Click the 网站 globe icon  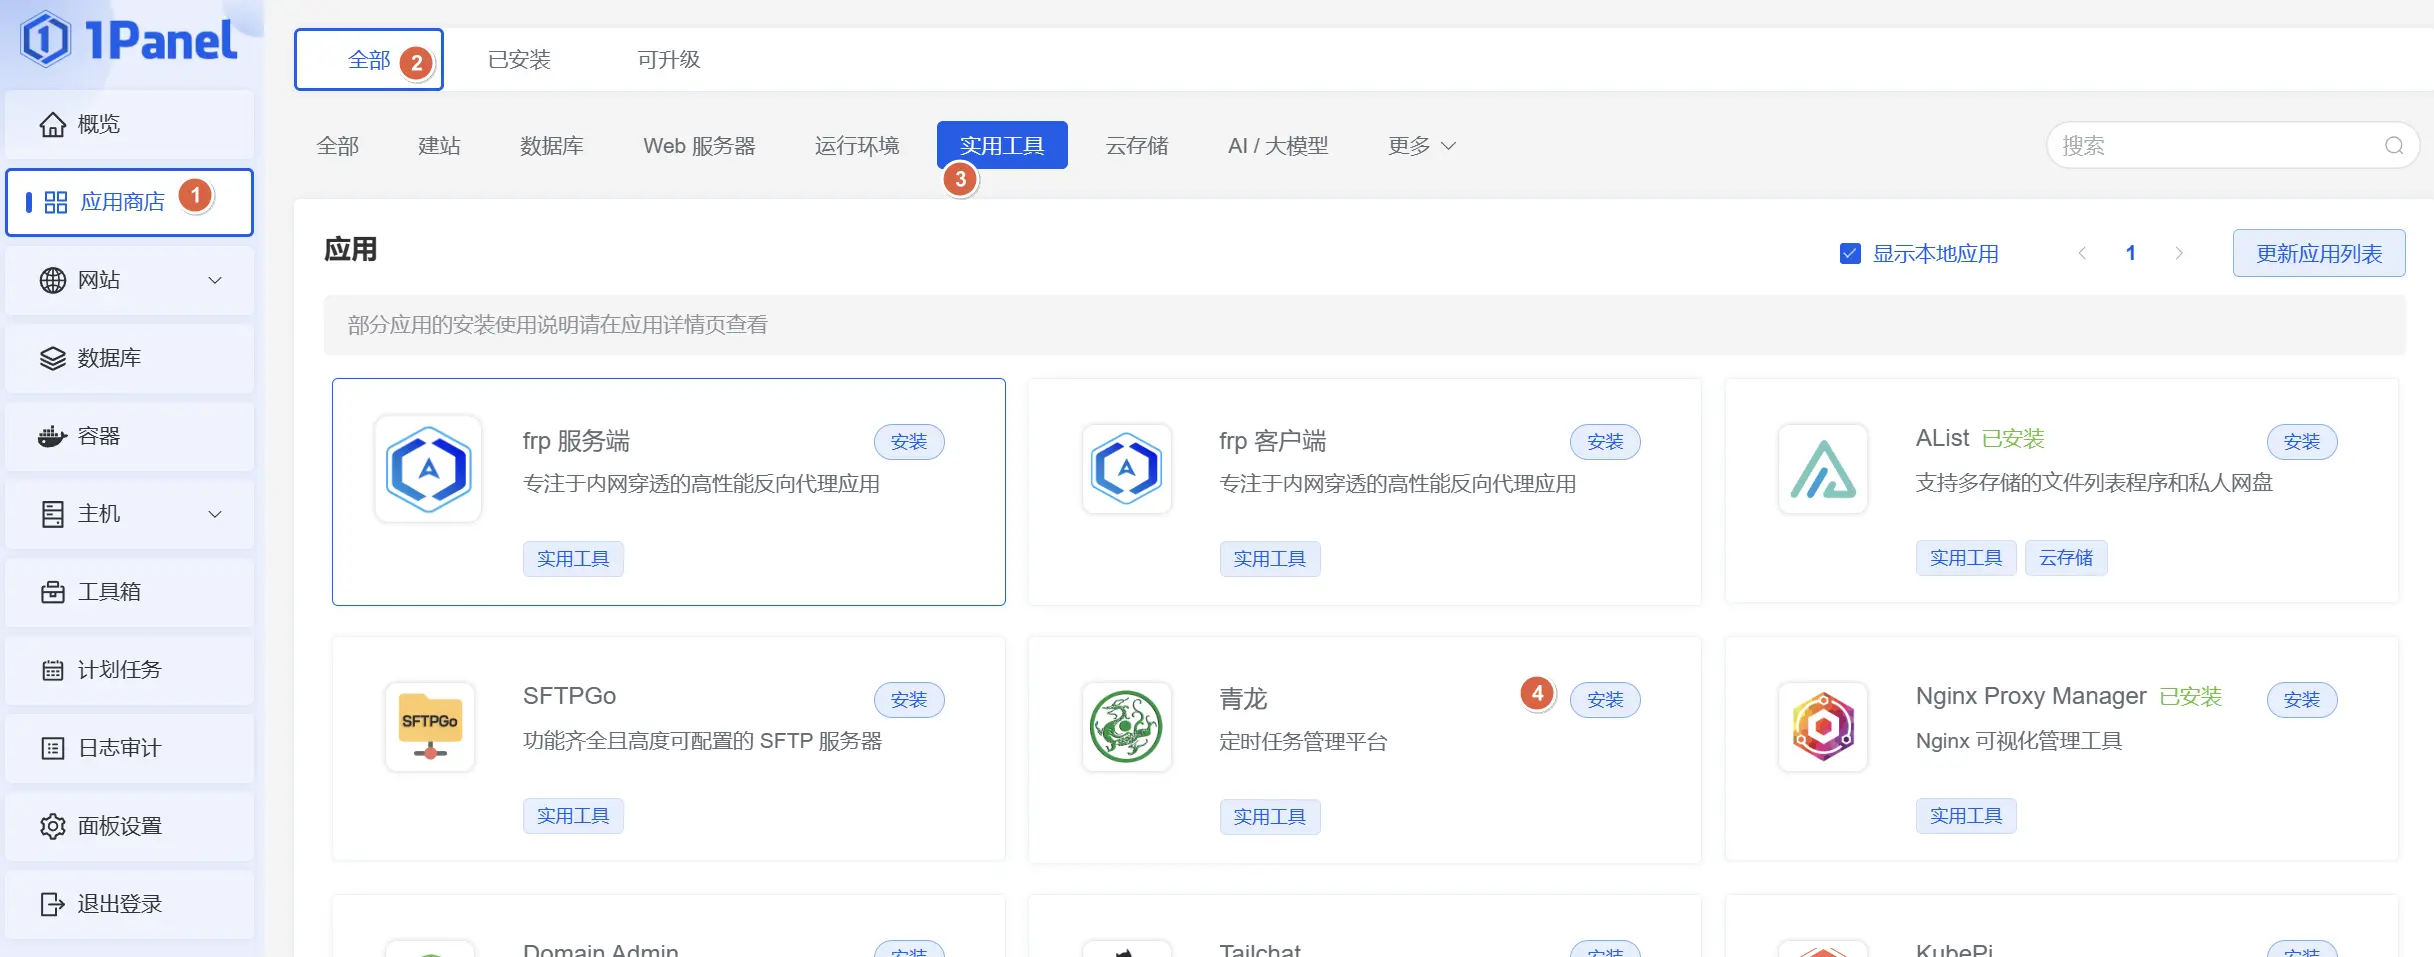[52, 280]
